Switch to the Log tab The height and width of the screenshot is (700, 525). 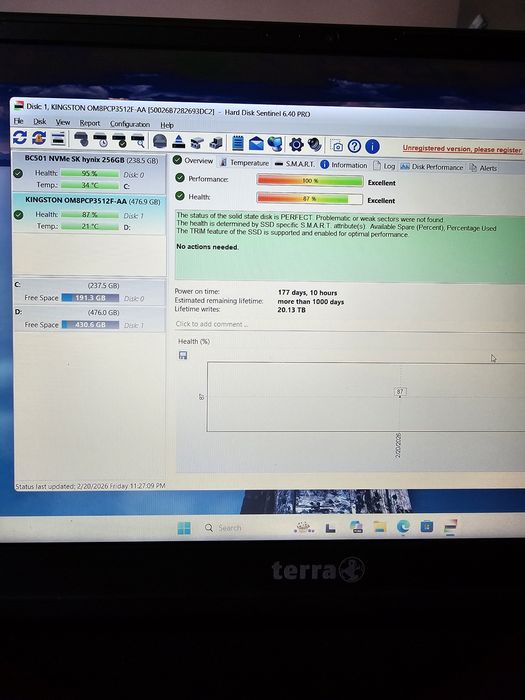pyautogui.click(x=384, y=166)
